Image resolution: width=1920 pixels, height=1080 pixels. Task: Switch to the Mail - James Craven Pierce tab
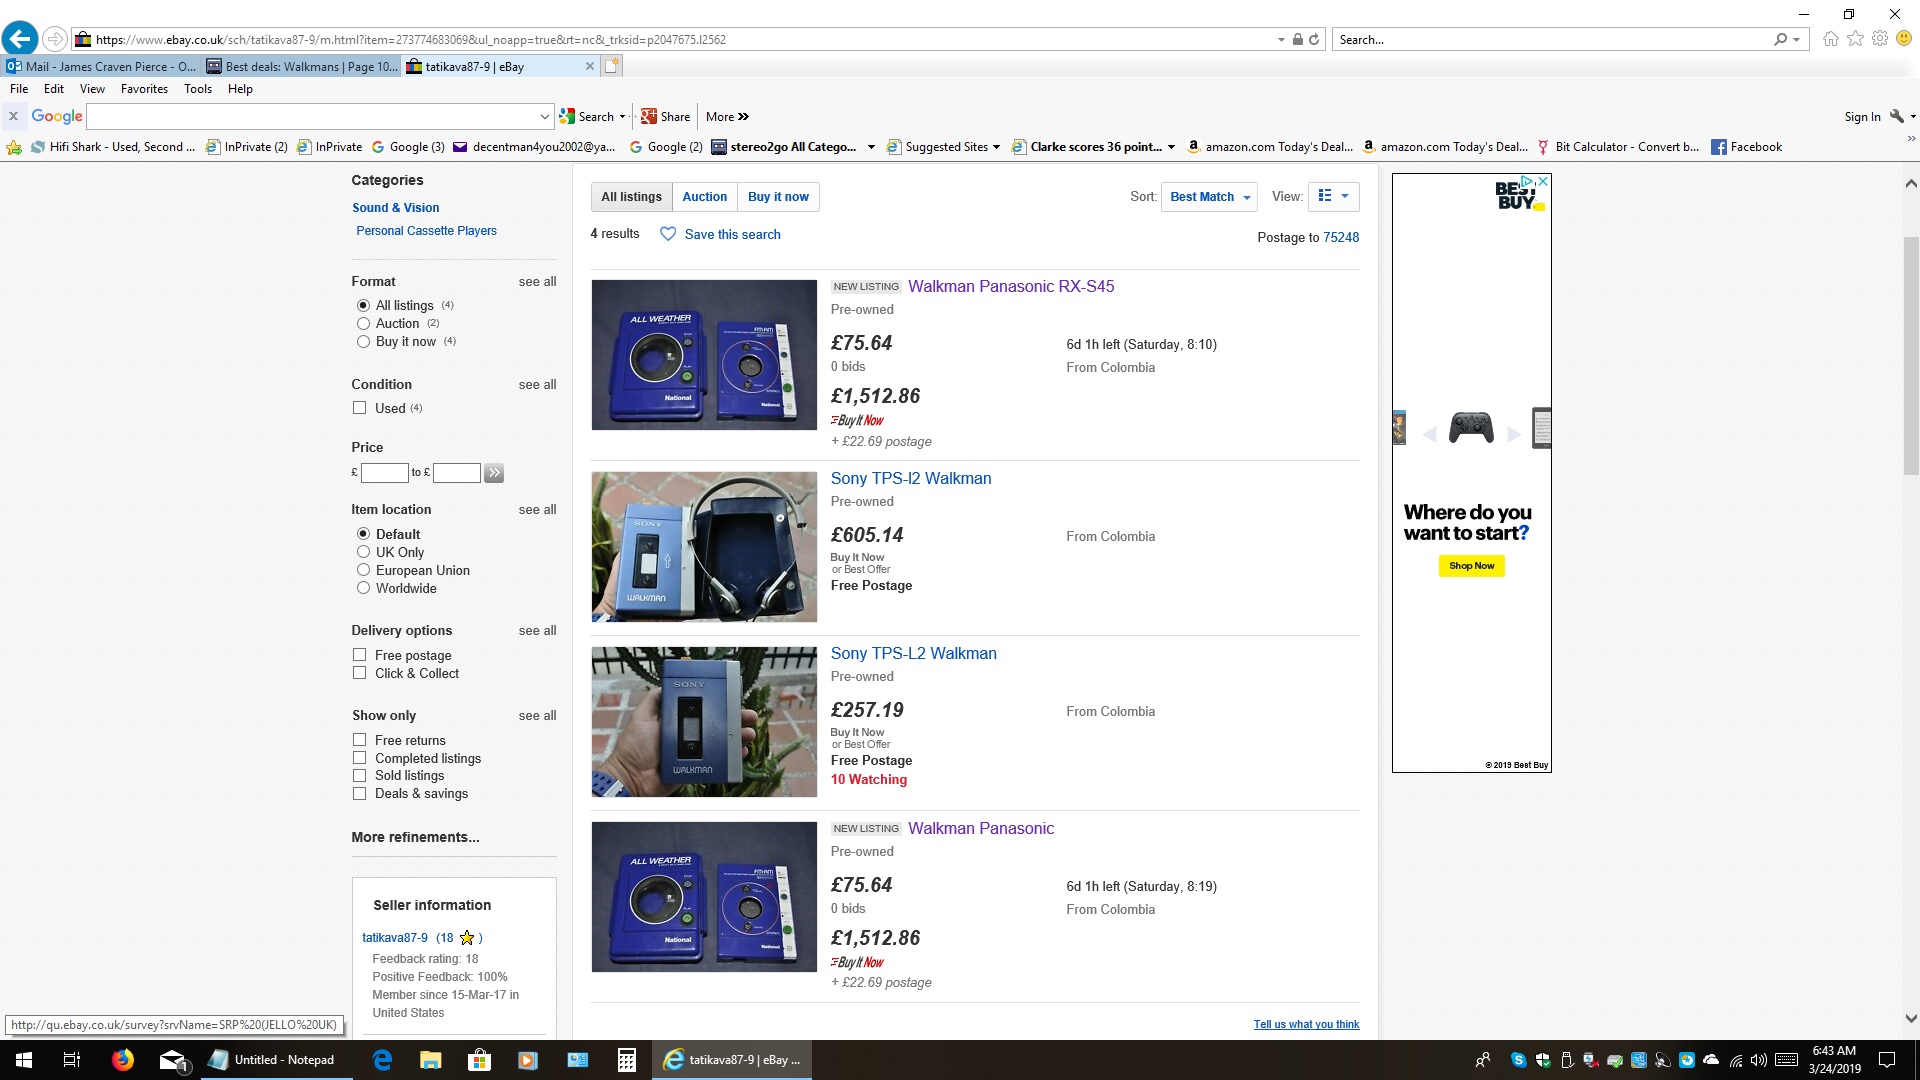pyautogui.click(x=101, y=66)
